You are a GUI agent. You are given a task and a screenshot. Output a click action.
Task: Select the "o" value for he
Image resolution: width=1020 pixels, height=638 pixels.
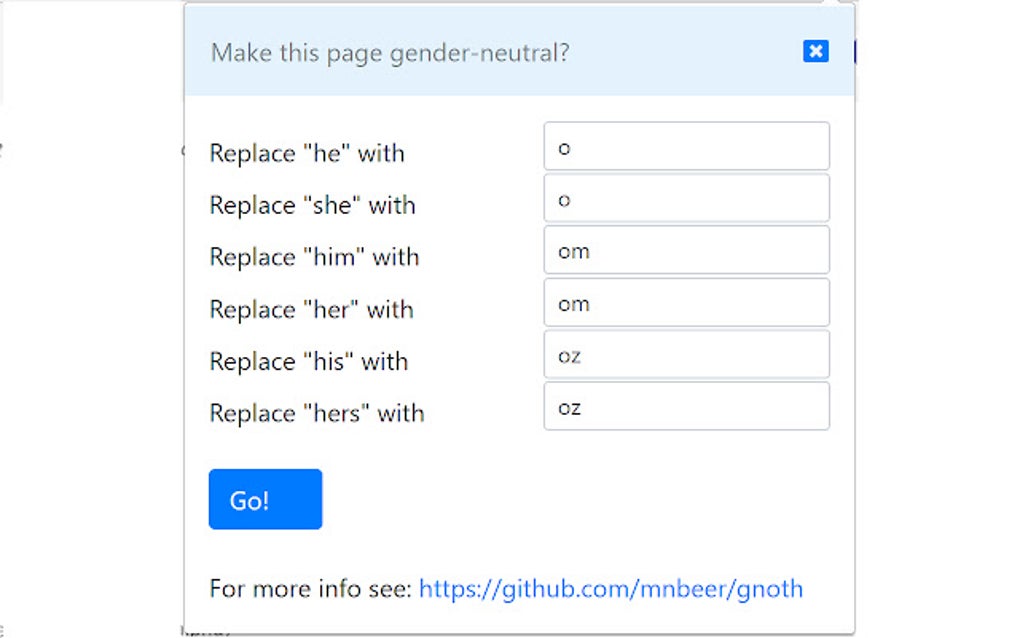(565, 146)
